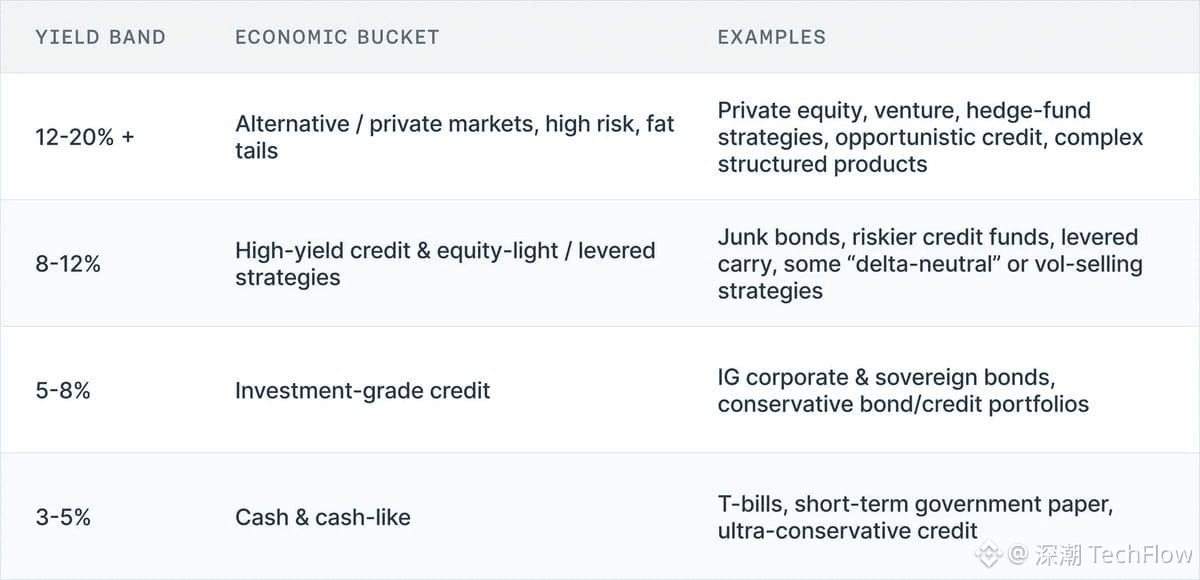The width and height of the screenshot is (1200, 580).
Task: Select the IG corporate & sovereign bonds text
Action: 886,378
